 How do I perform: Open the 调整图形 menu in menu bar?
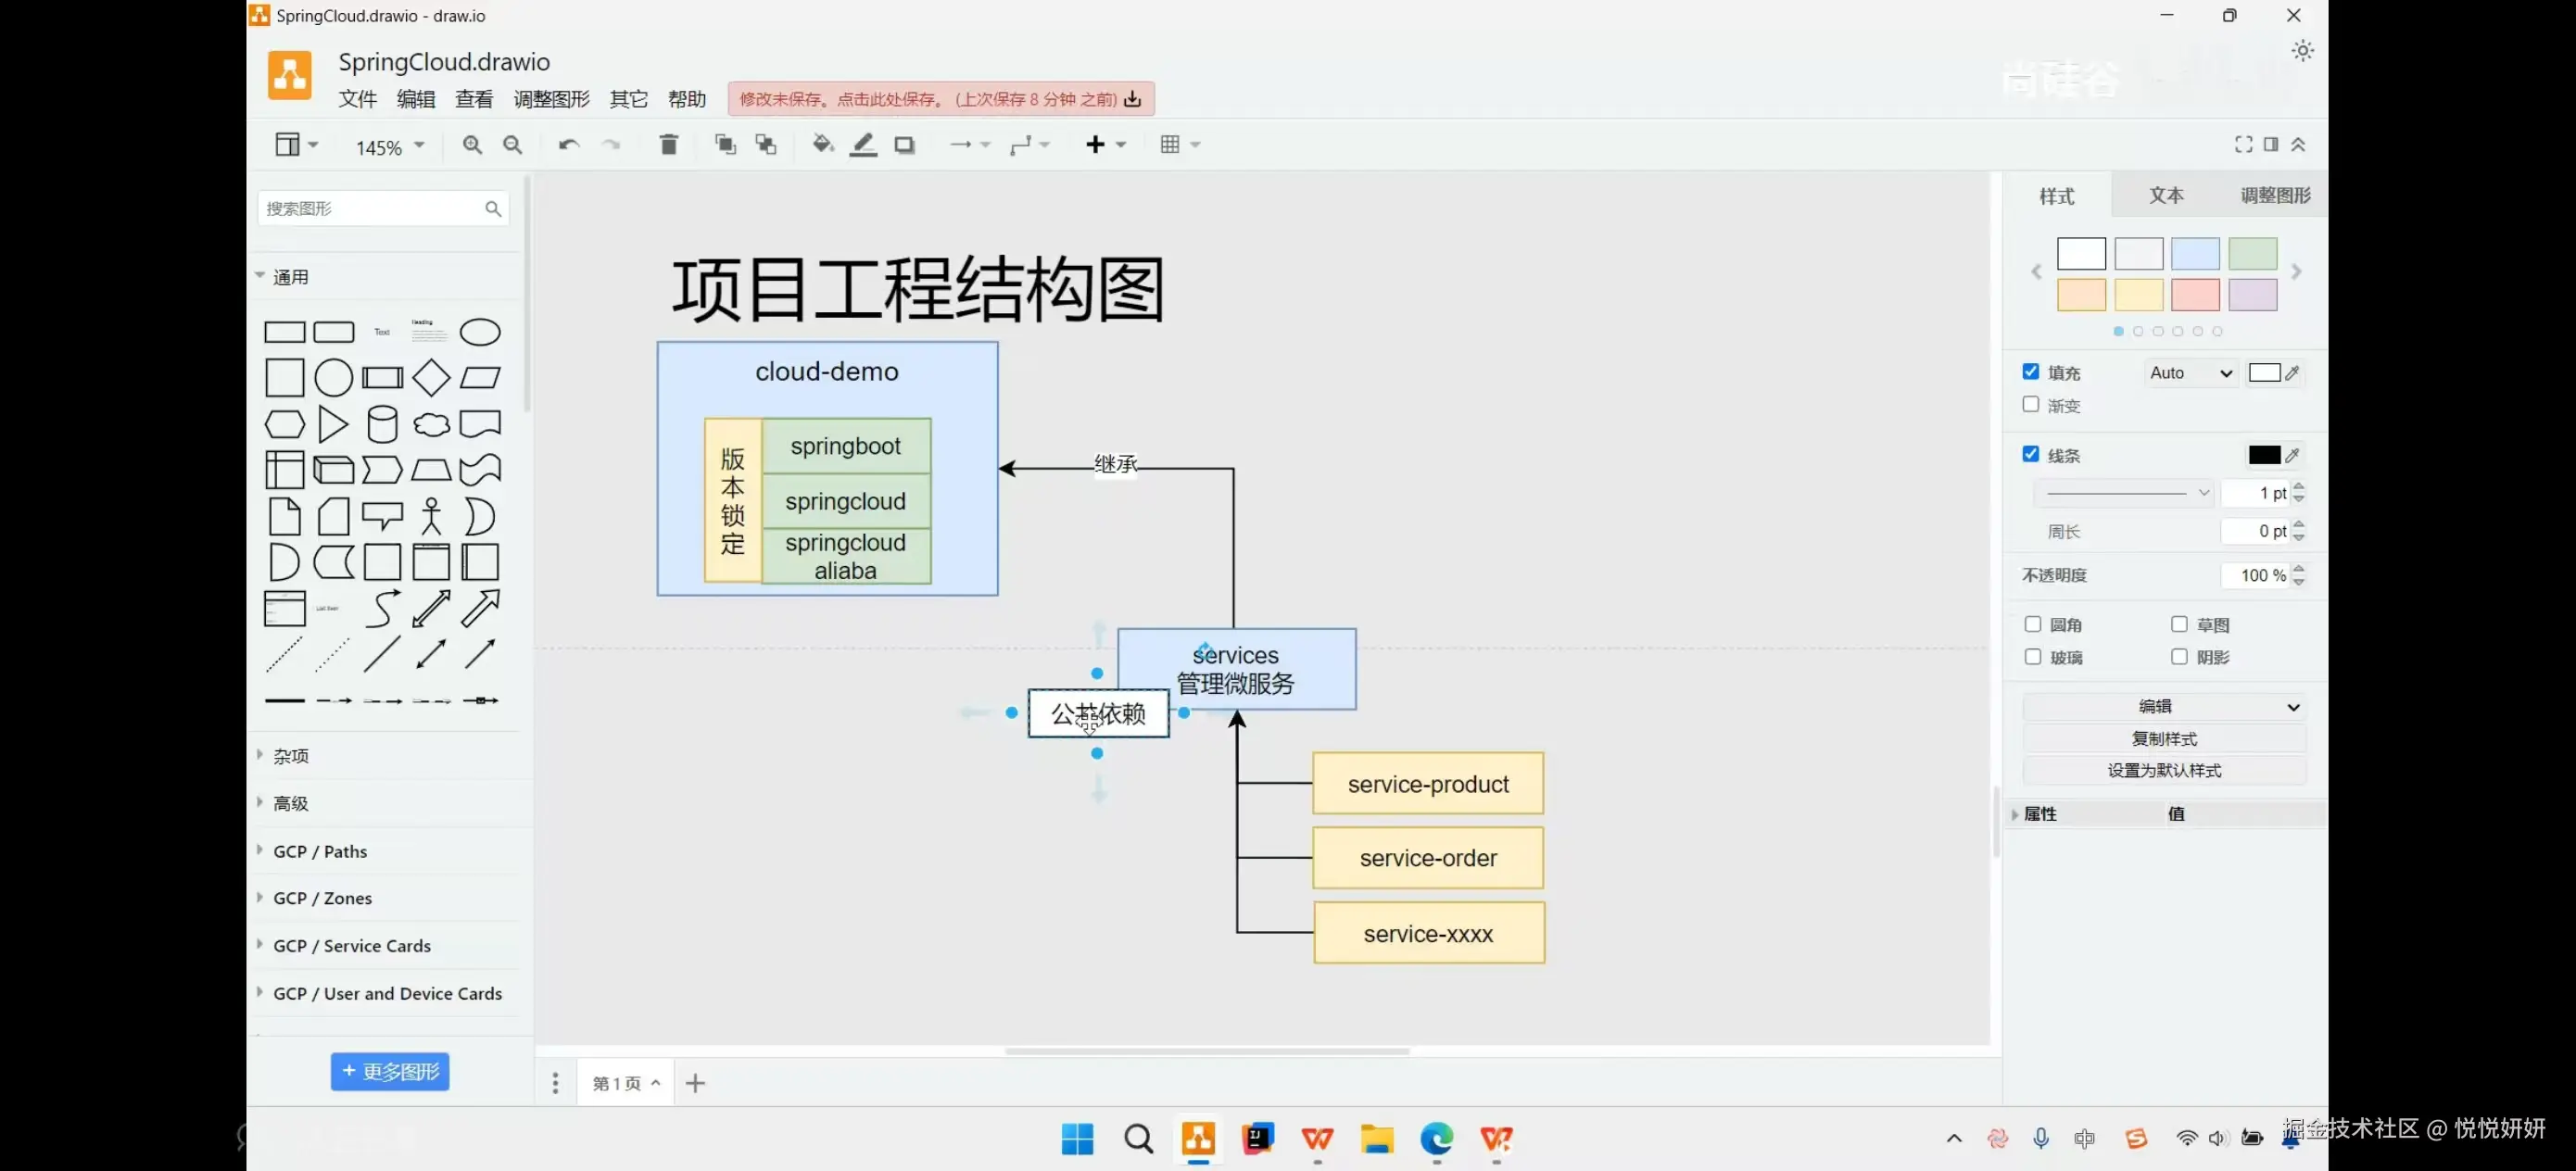tap(551, 99)
